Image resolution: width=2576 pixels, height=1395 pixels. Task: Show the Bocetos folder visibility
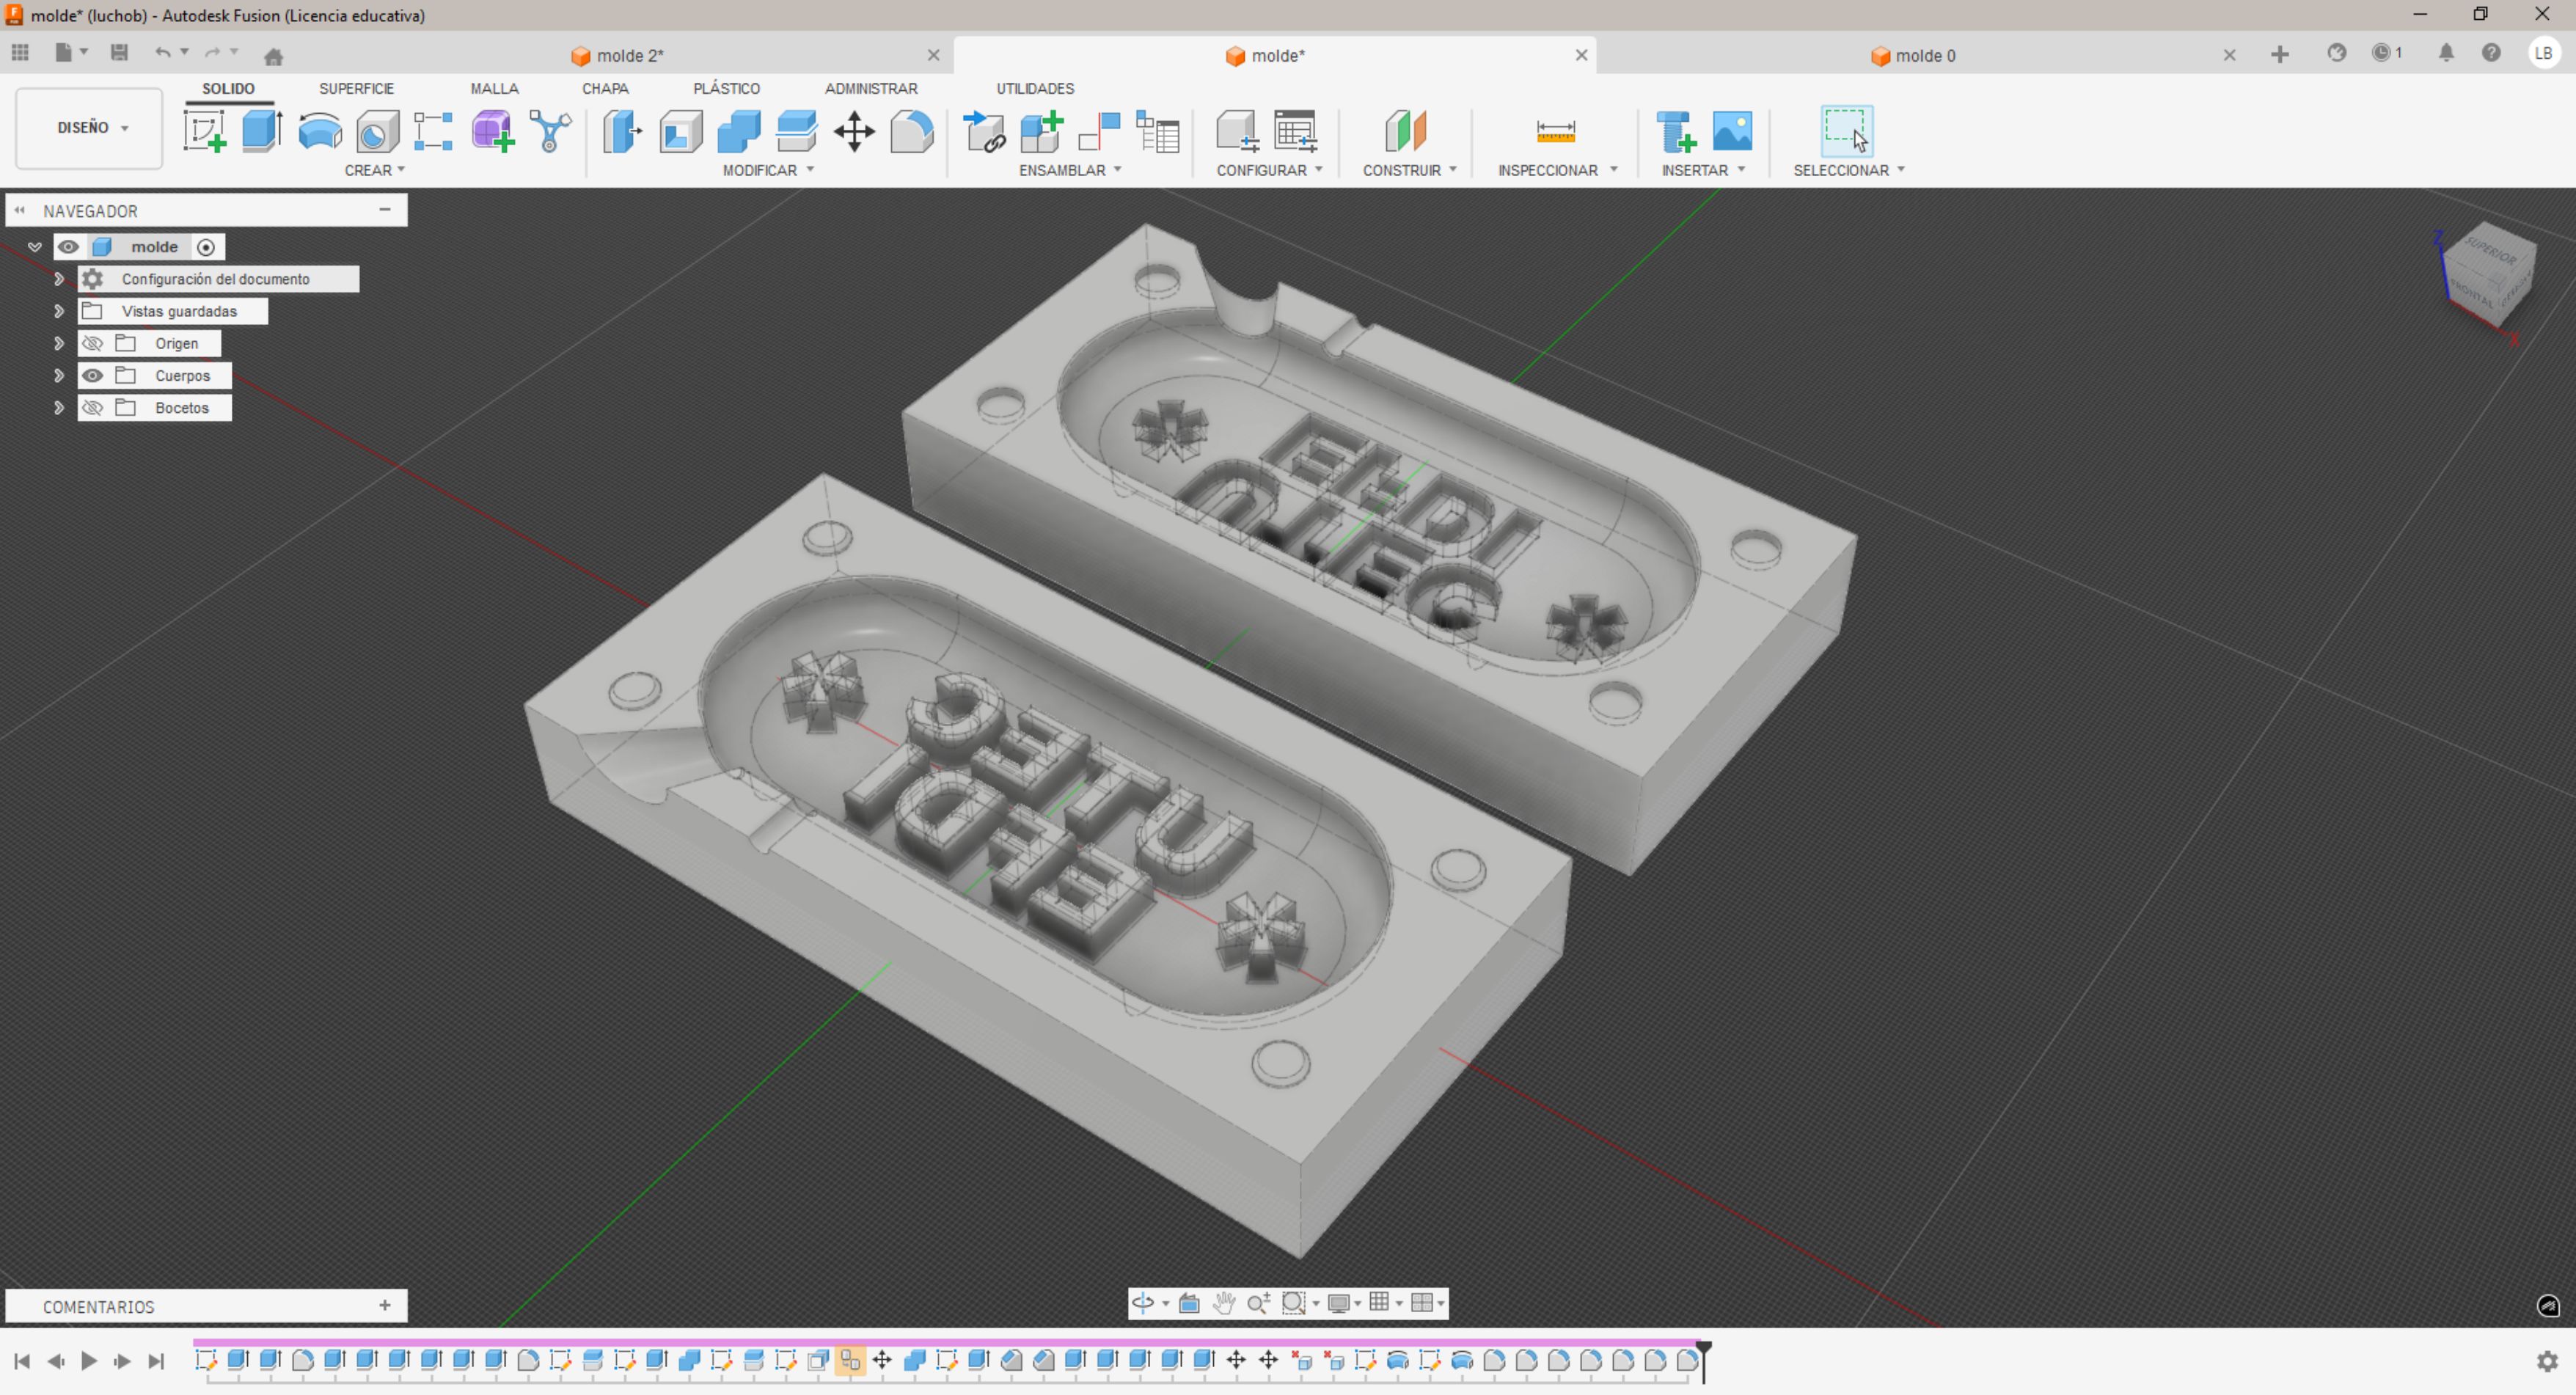coord(93,408)
